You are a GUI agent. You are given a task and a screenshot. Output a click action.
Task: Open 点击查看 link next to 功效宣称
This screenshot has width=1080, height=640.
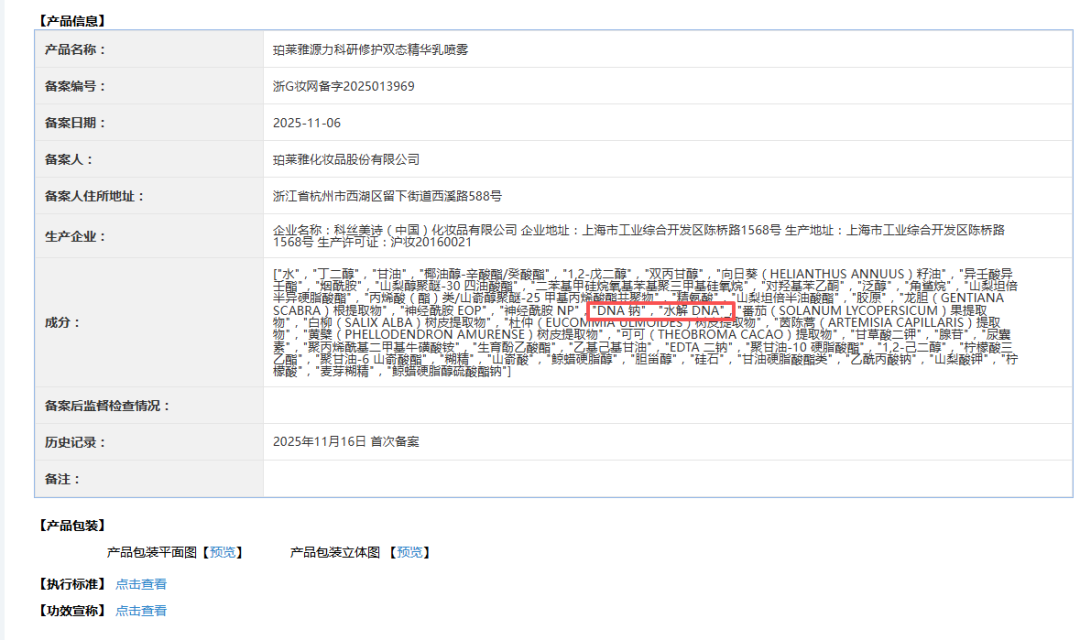point(141,610)
